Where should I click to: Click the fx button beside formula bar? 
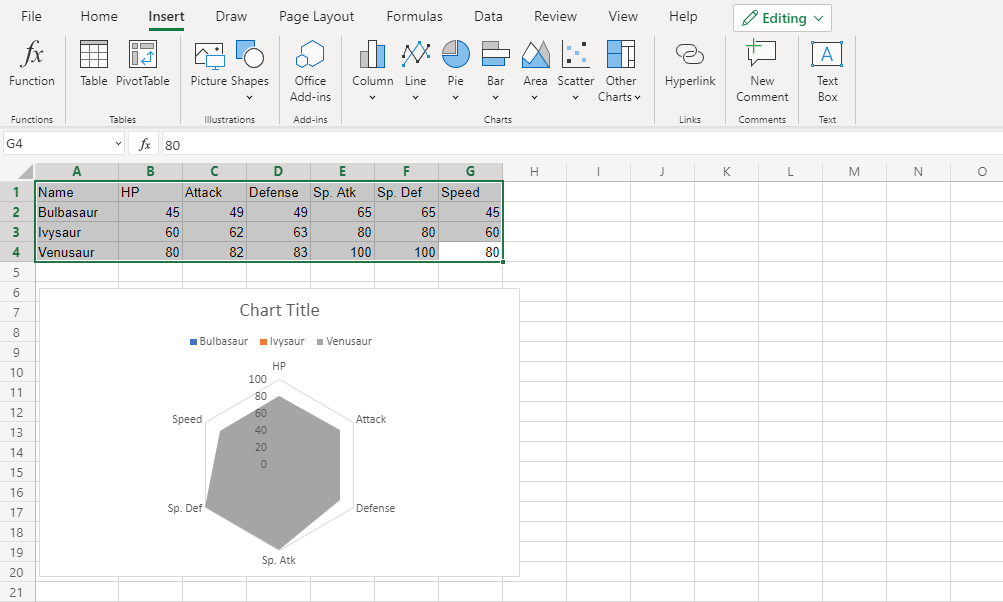click(x=144, y=144)
